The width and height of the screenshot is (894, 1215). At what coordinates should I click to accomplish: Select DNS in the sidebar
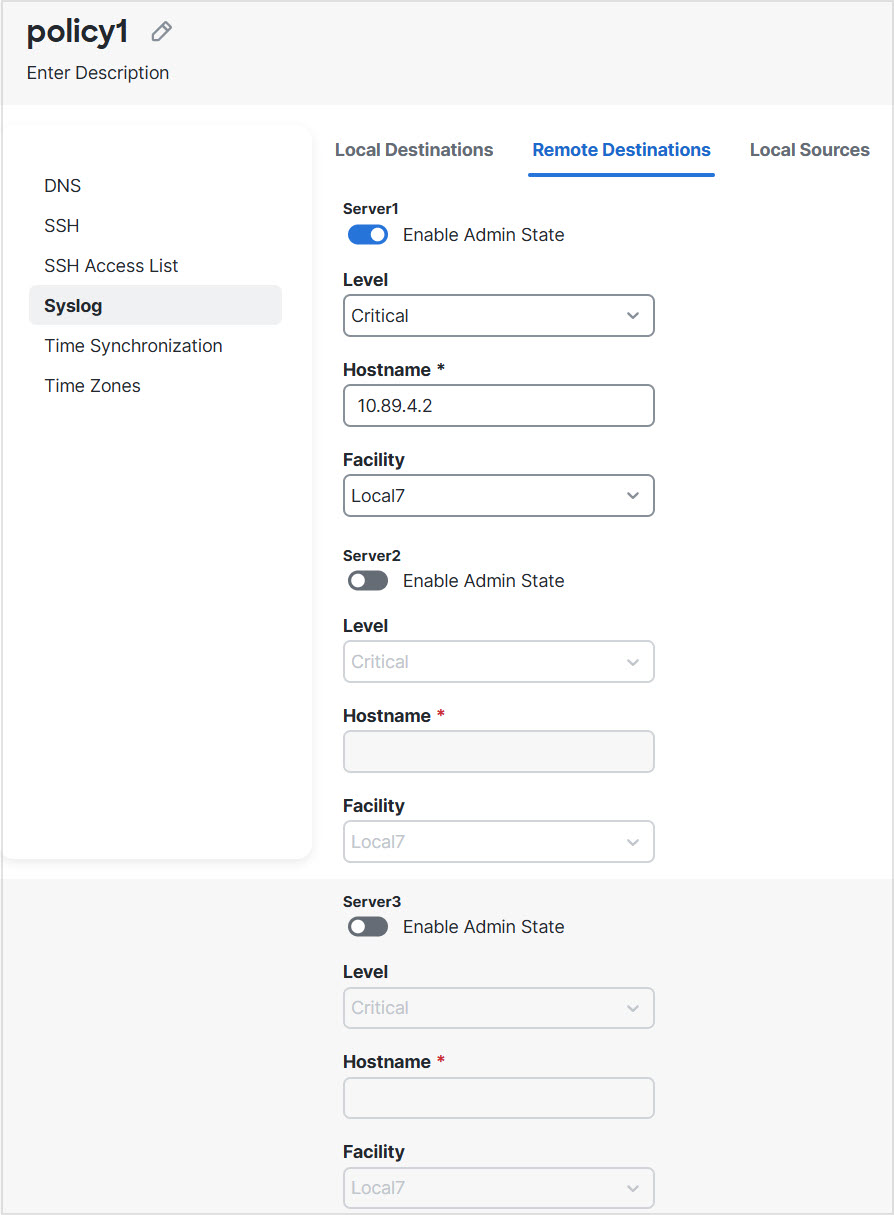click(x=62, y=185)
